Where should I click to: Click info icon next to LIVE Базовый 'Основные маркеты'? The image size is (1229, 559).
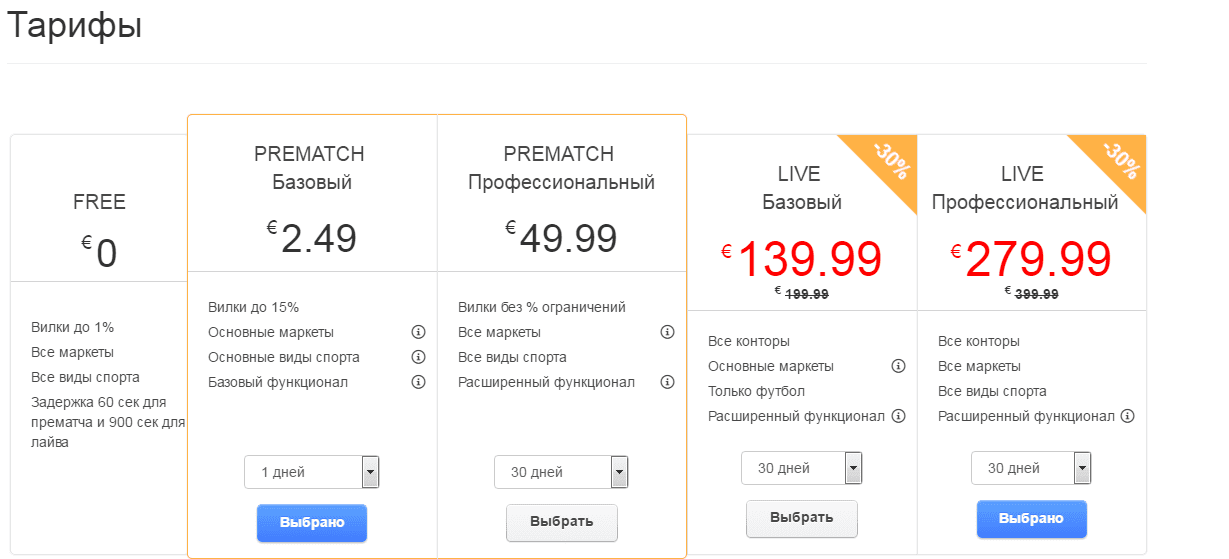[898, 366]
